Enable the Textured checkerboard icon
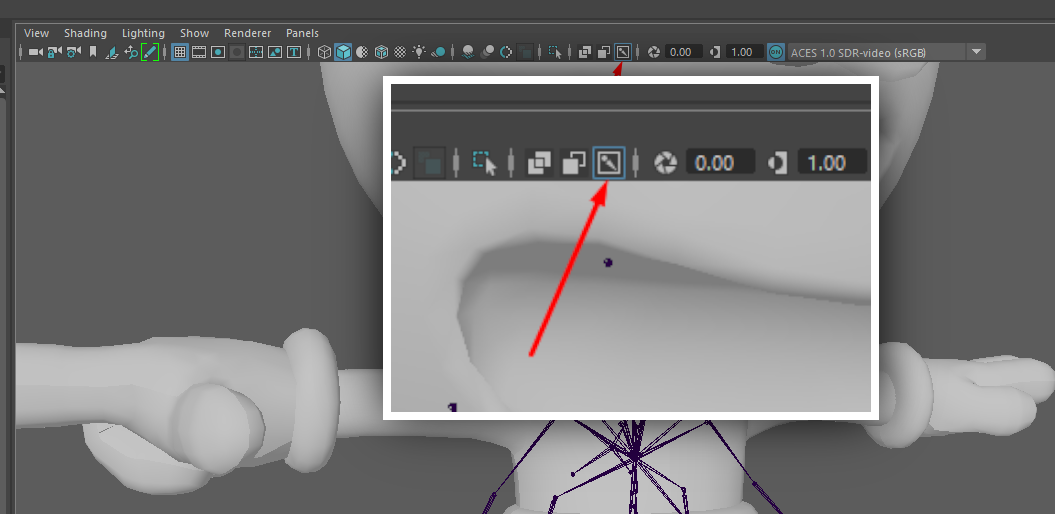This screenshot has height=514, width=1055. coord(400,52)
